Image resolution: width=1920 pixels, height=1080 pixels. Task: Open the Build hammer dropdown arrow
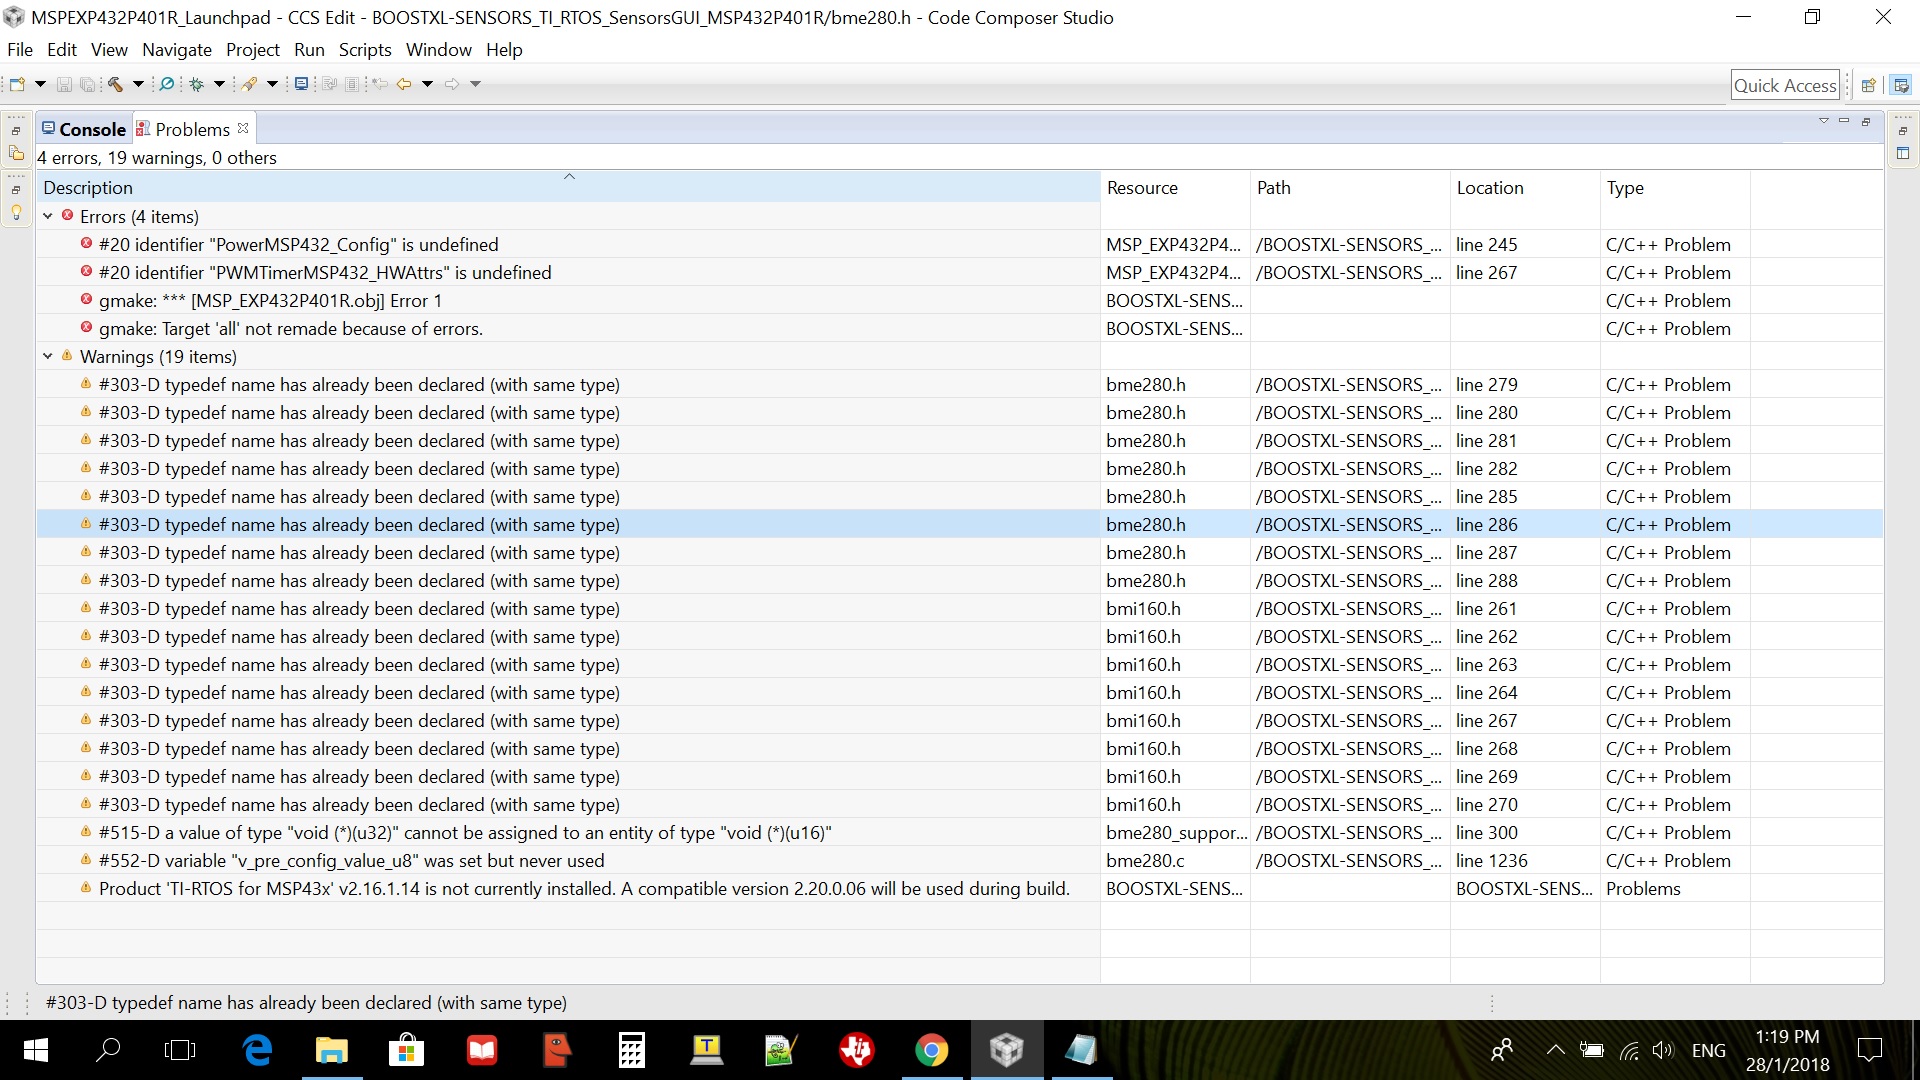[138, 85]
